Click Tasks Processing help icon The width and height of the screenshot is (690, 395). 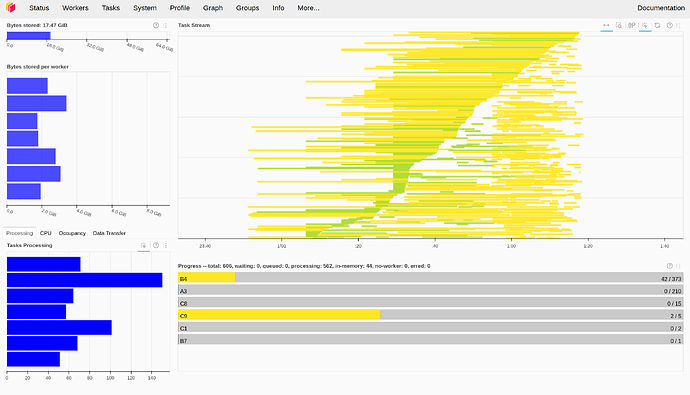[156, 245]
